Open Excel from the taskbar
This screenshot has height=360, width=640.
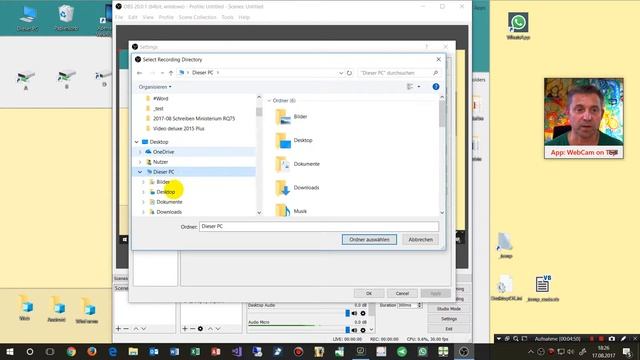[195, 351]
